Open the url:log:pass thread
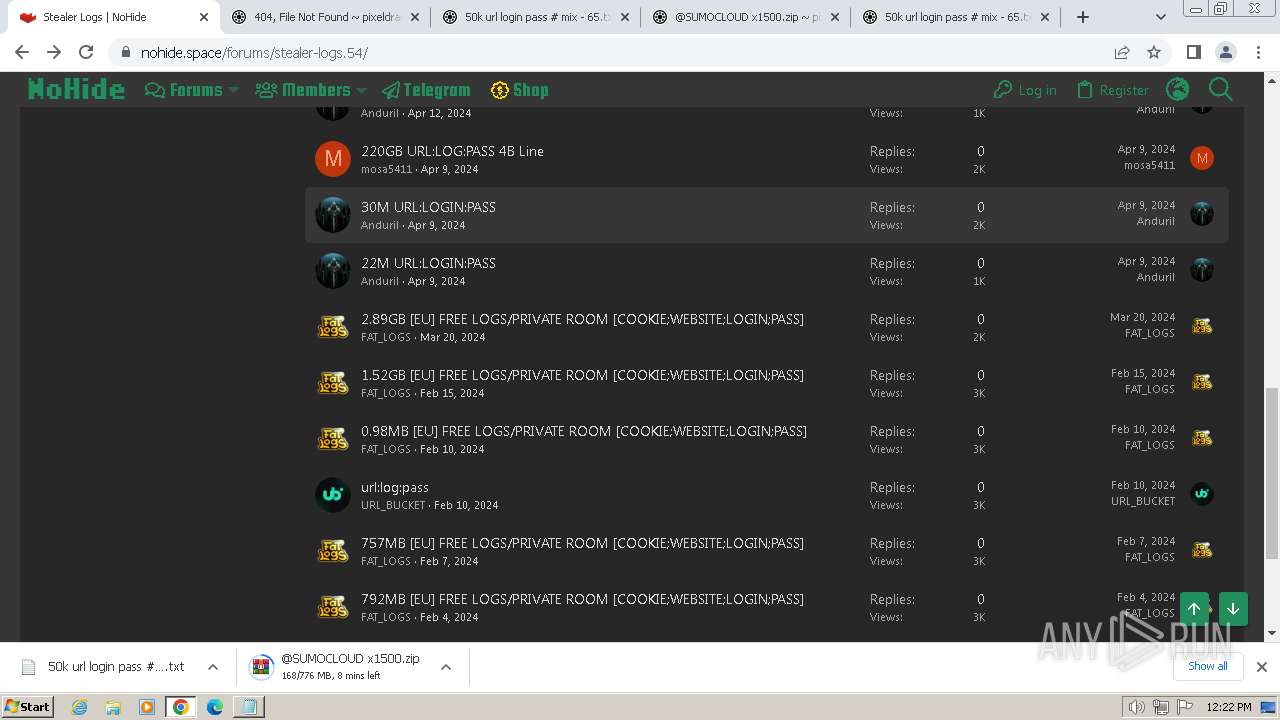1280x720 pixels. (395, 487)
